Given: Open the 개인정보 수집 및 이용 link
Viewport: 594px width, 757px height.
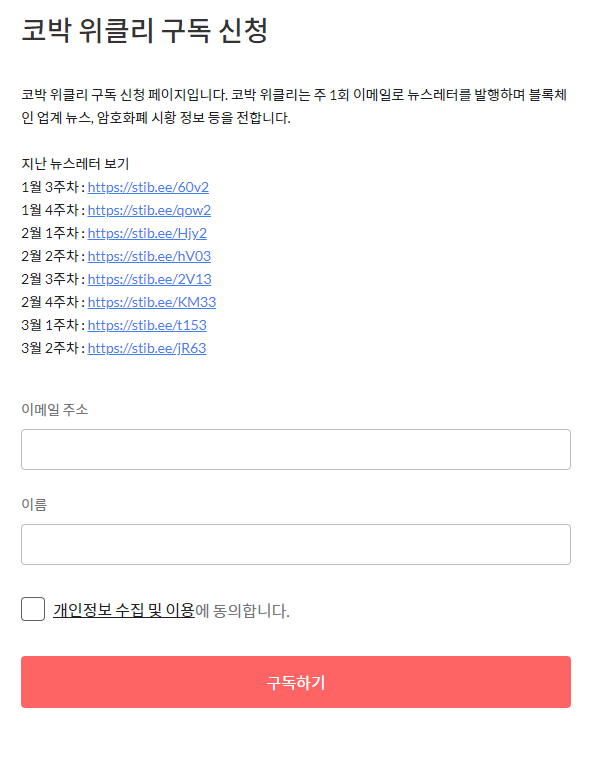Looking at the screenshot, I should coord(124,610).
